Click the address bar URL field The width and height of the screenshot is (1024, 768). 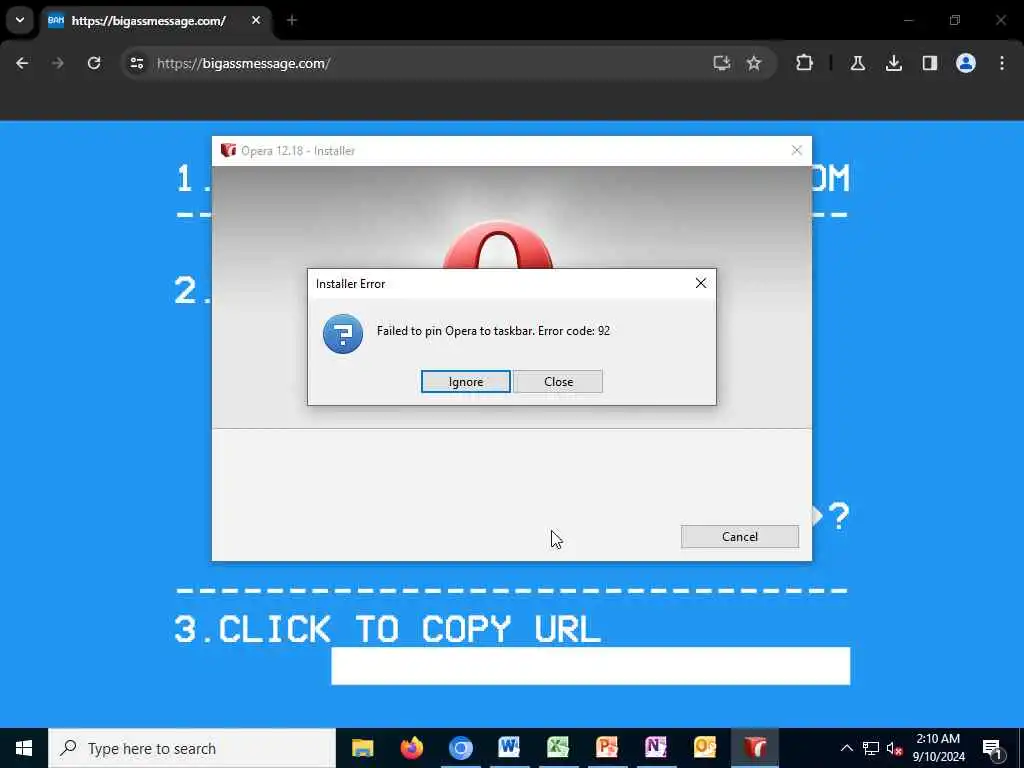[x=418, y=63]
